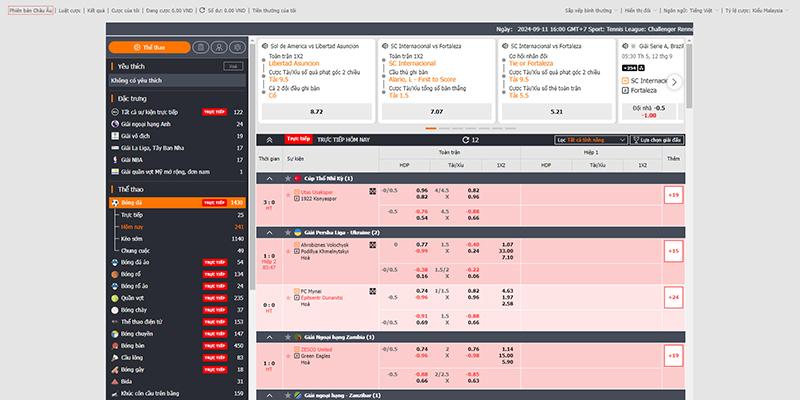Click Phiên bản Châu Âu link
This screenshot has height=400, width=800.
pos(31,10)
